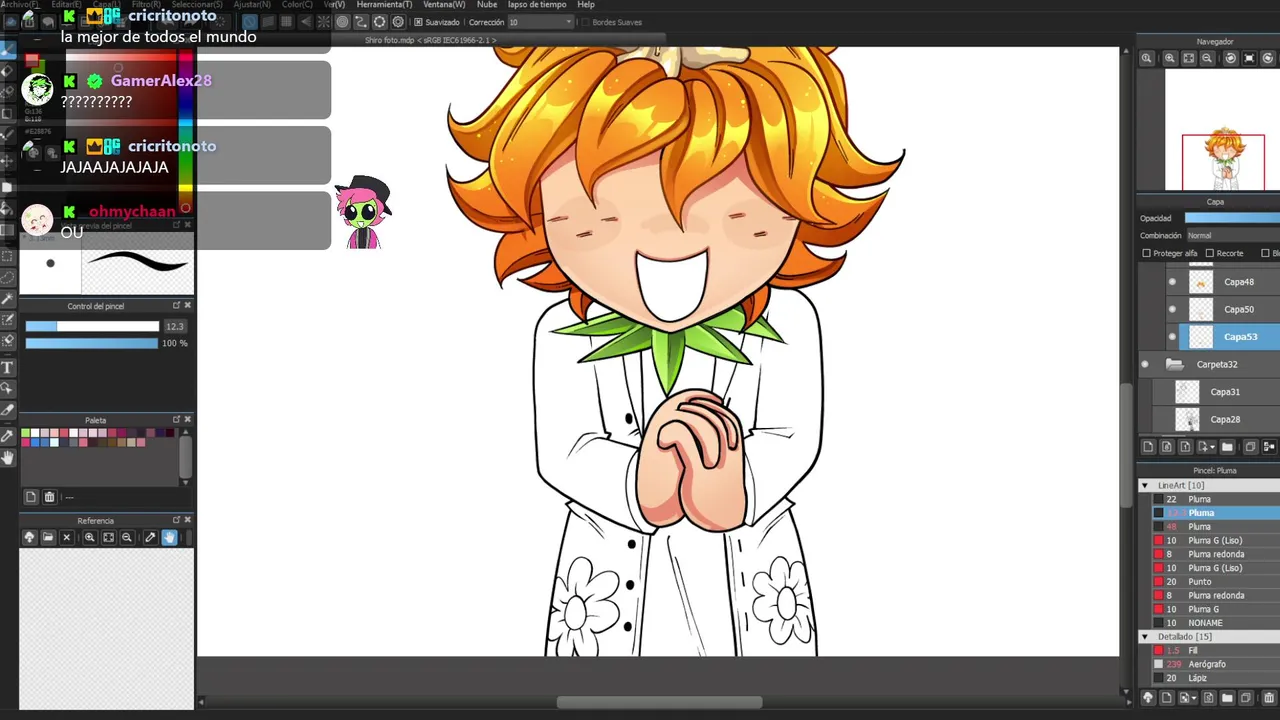The width and height of the screenshot is (1280, 720).
Task: Open the Help menu
Action: coord(586,5)
